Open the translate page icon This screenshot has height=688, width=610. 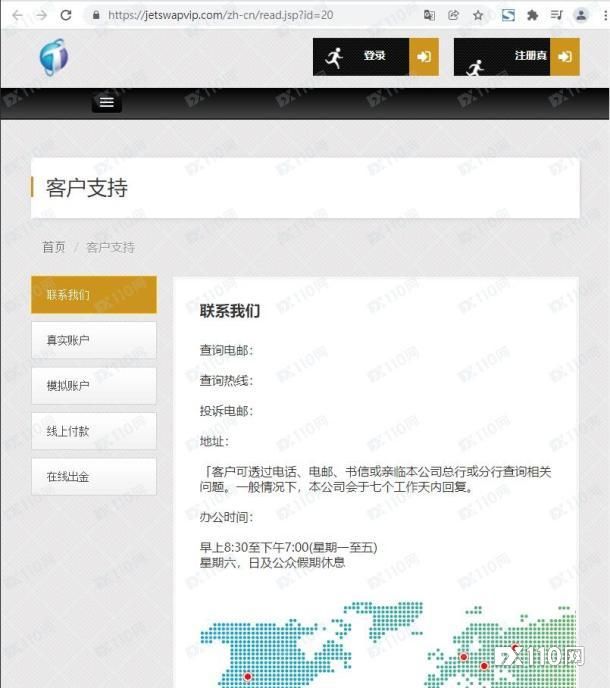click(x=429, y=15)
